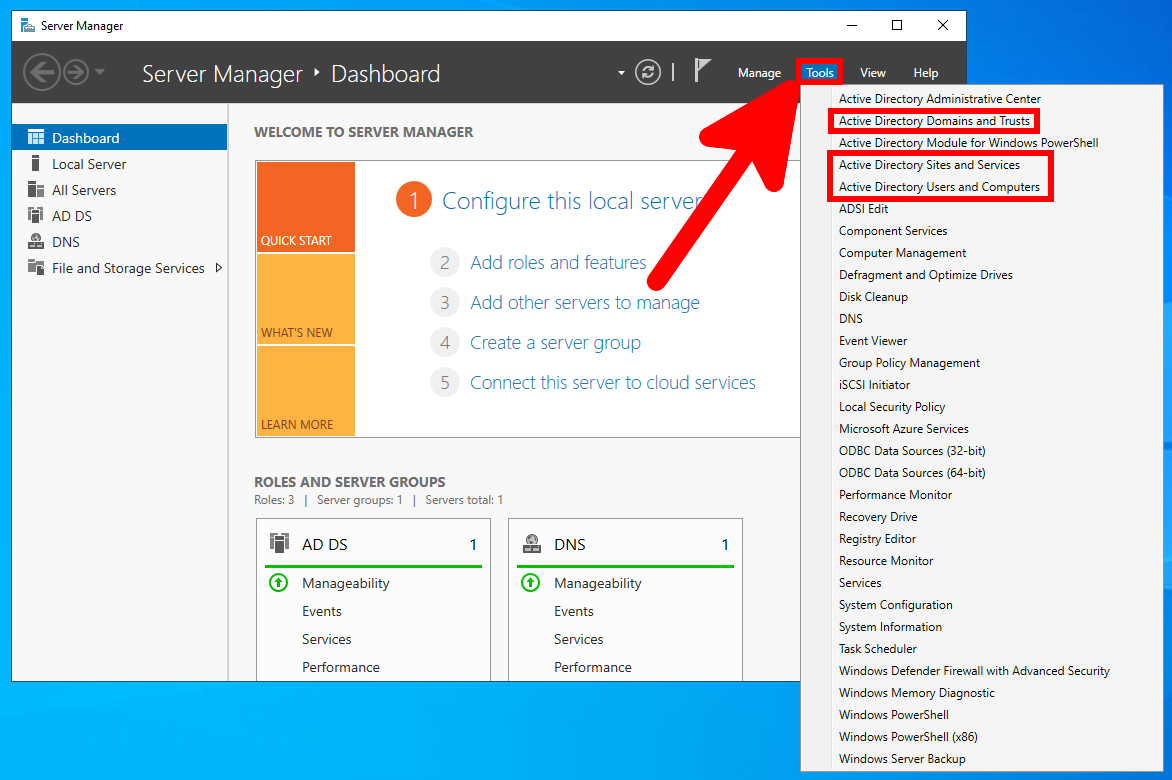Open the QUICK START tile
Viewport: 1172px width, 780px height.
[305, 207]
